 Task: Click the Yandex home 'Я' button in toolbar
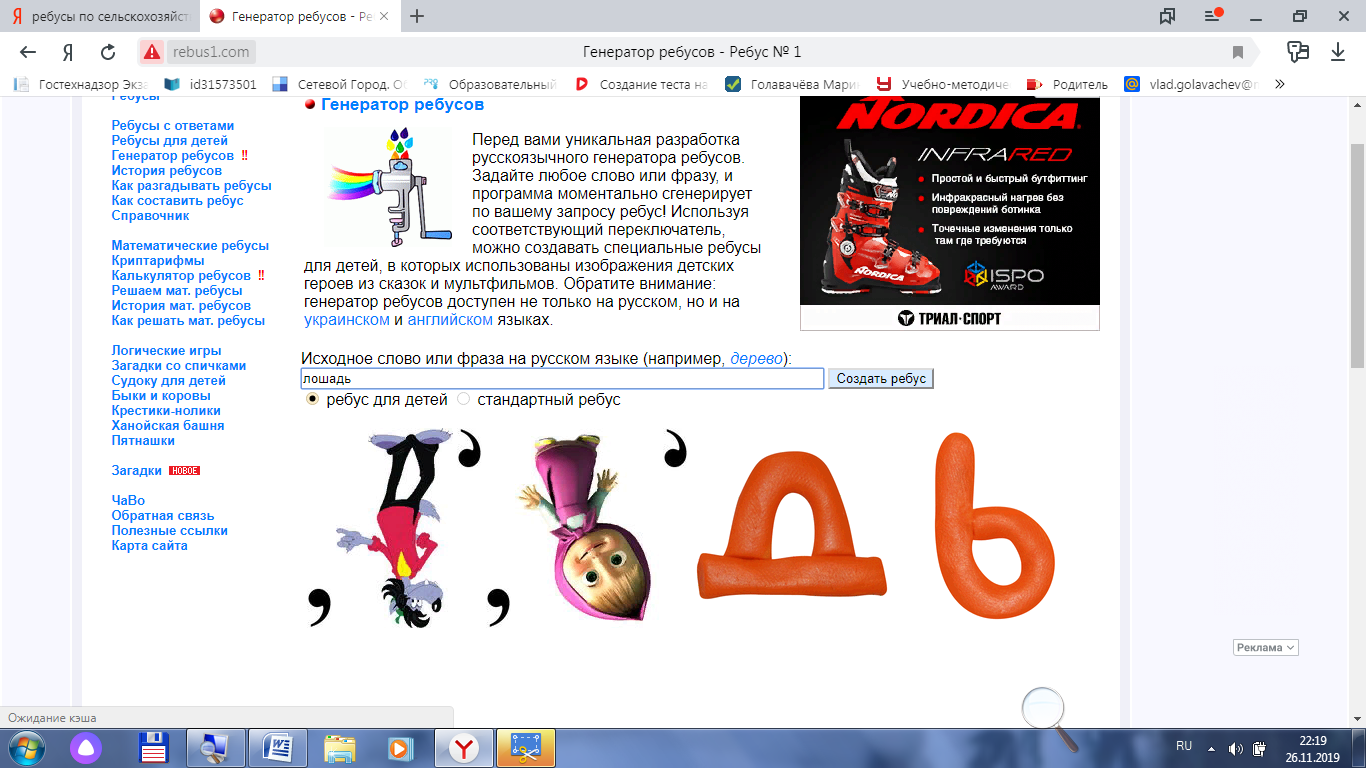coord(68,52)
